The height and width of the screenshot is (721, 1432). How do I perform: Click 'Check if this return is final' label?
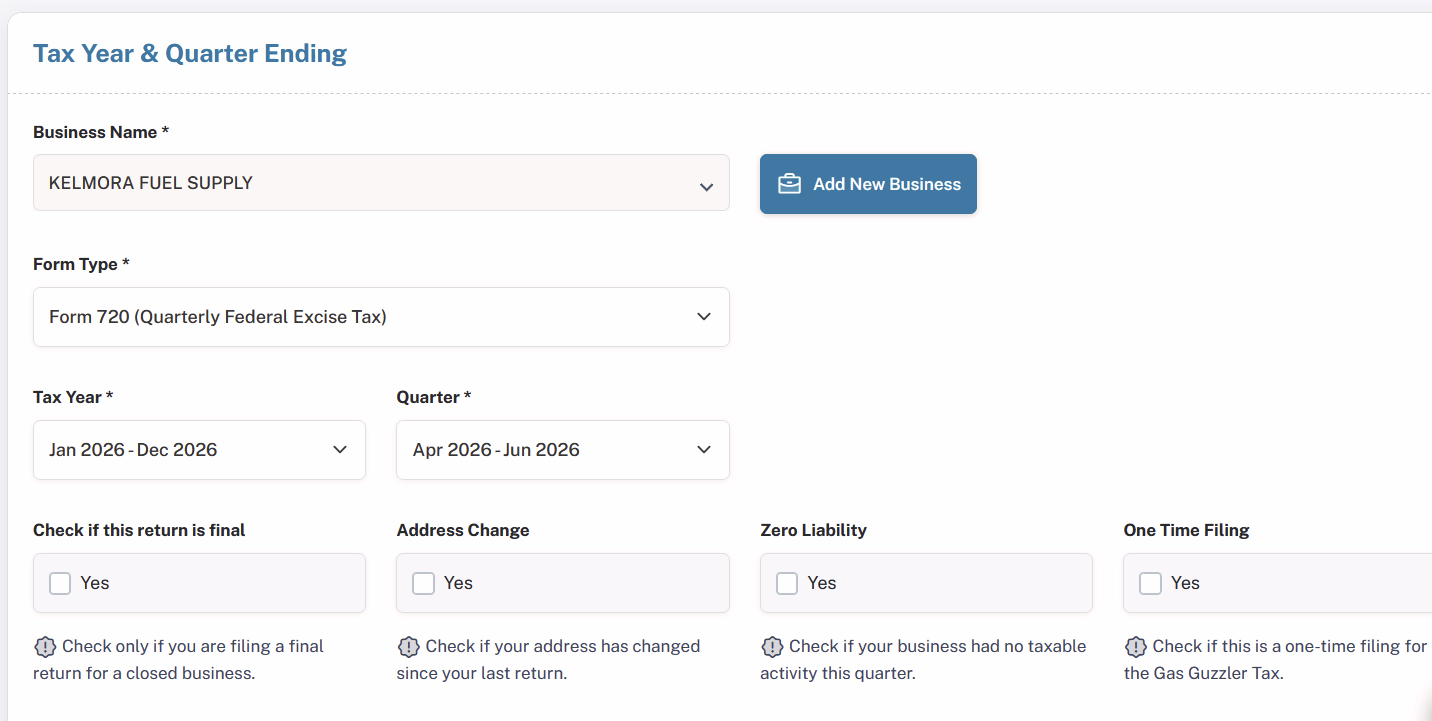(139, 530)
